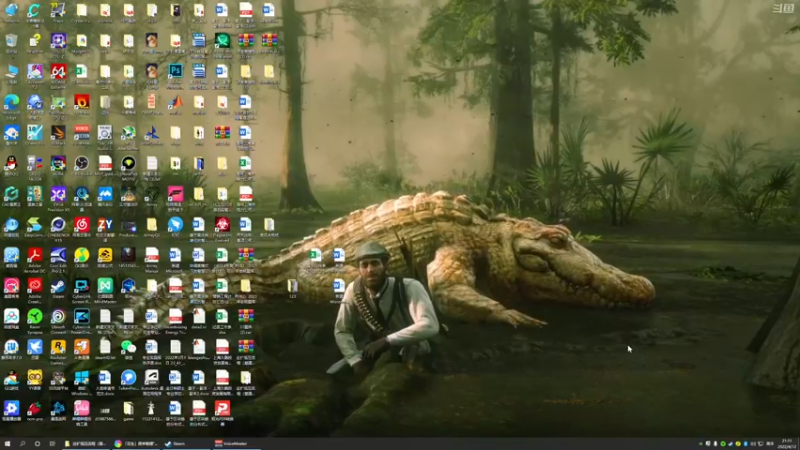Select the OBS Studio shortcut
The width and height of the screenshot is (800, 450).
tap(82, 167)
